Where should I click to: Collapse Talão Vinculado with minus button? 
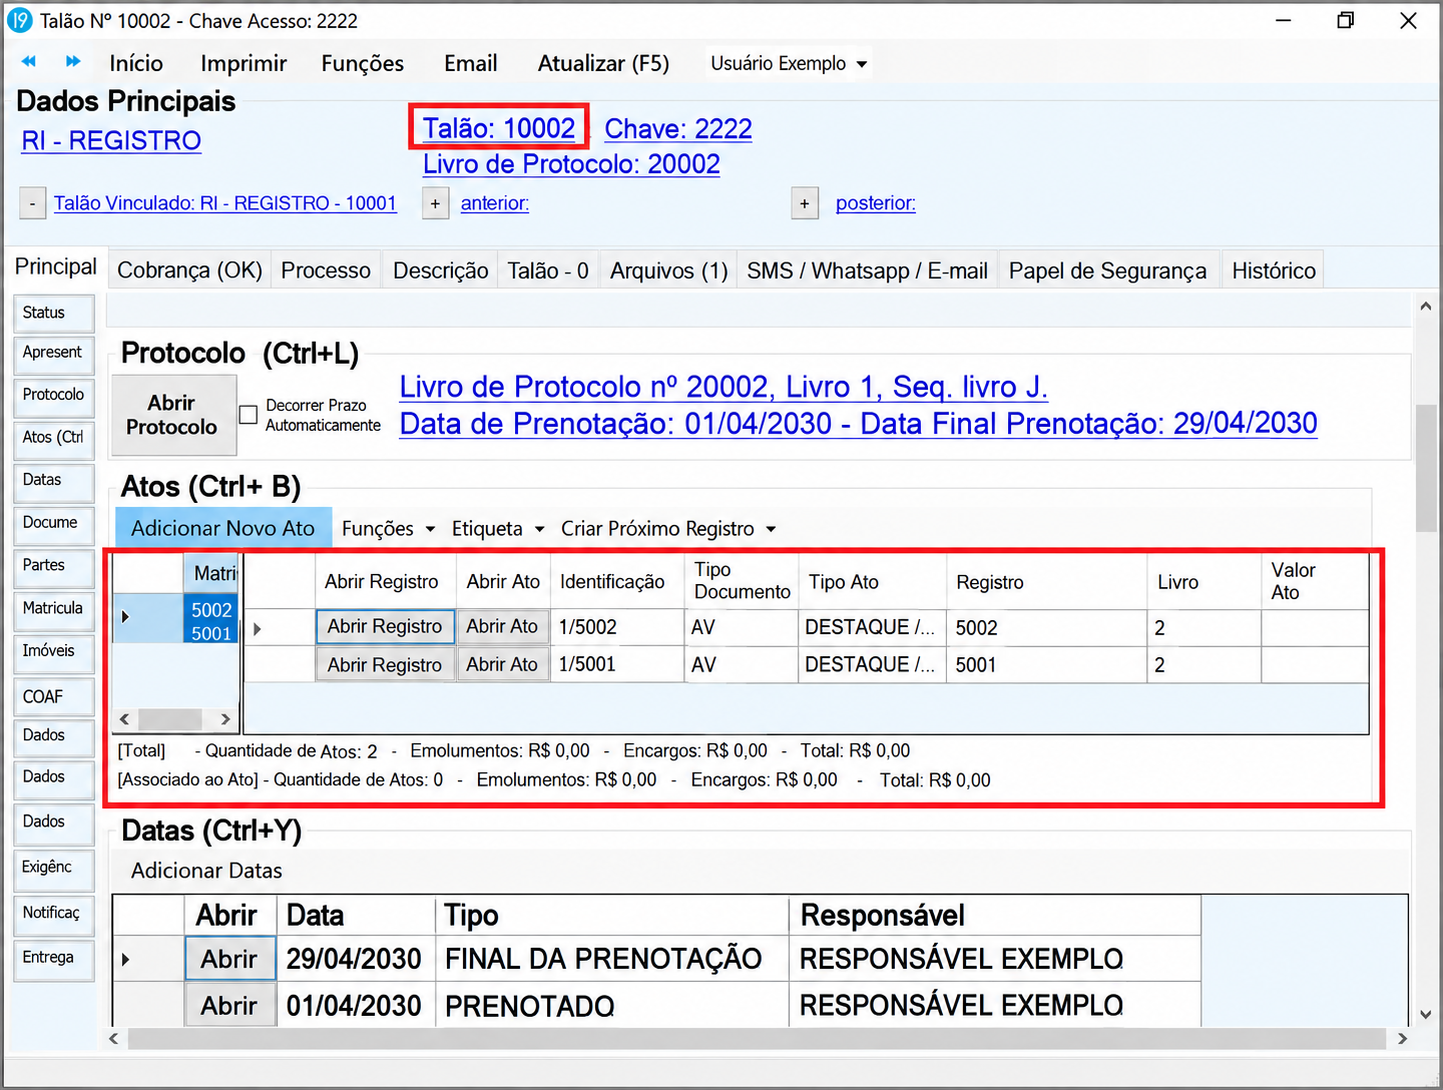coord(33,203)
